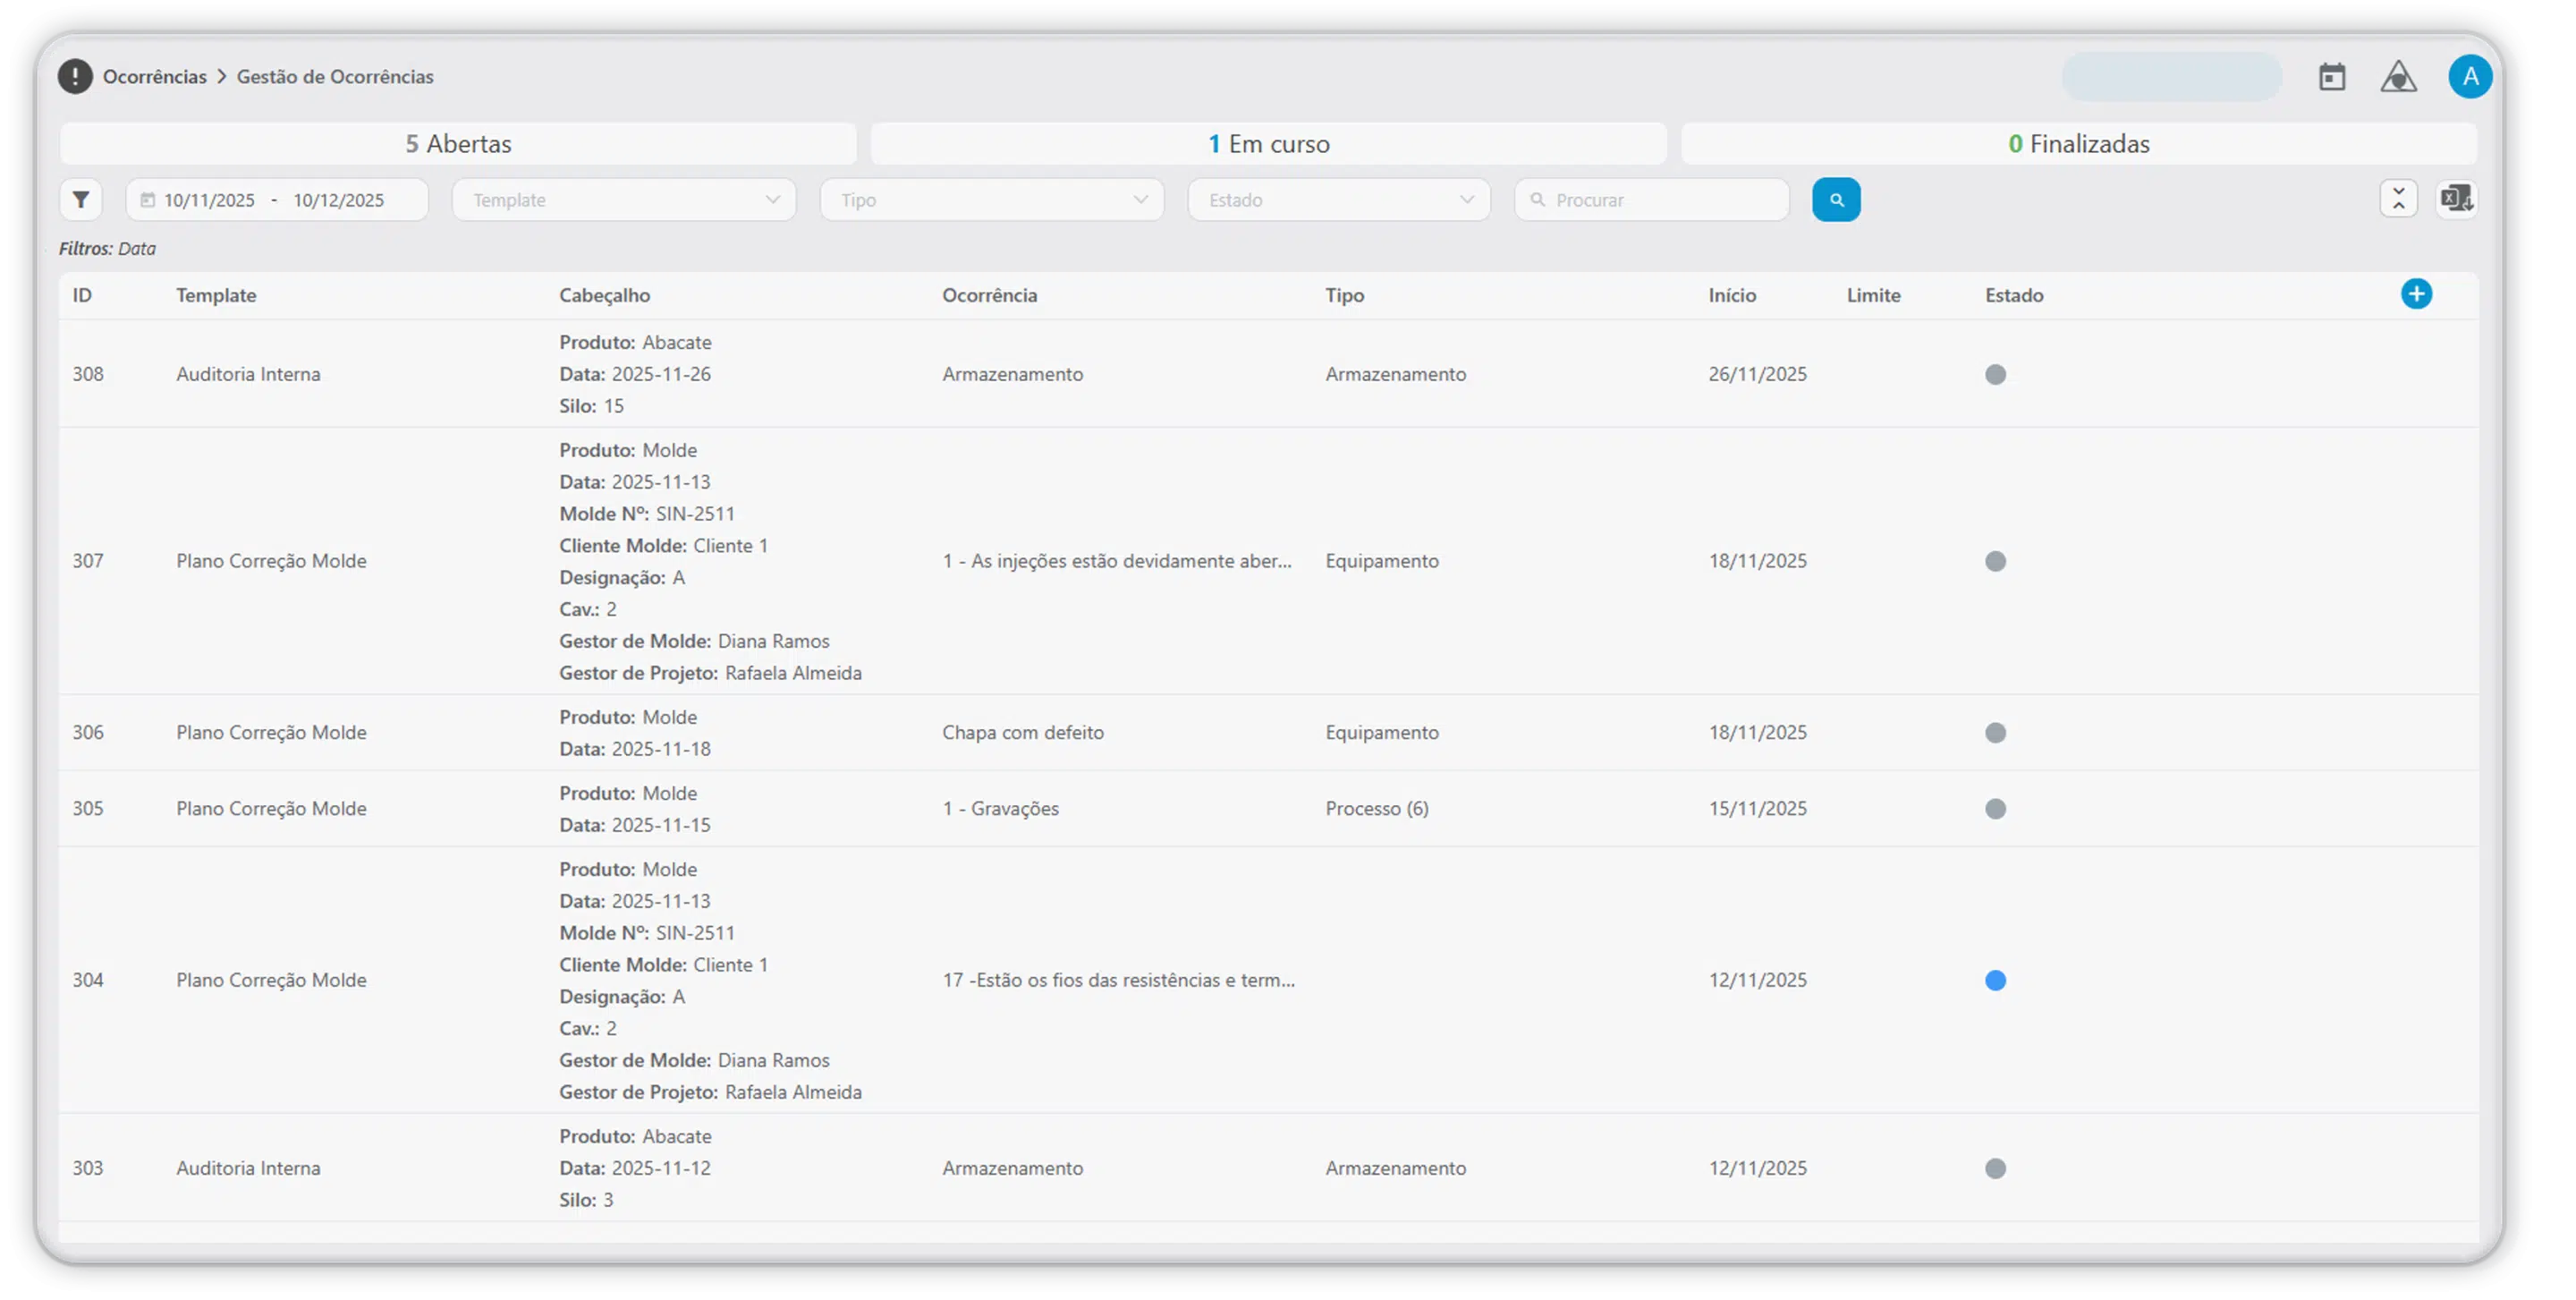Viewport: 2576px width, 1300px height.
Task: Show the "0 Finalizadas" tab
Action: tap(2078, 144)
